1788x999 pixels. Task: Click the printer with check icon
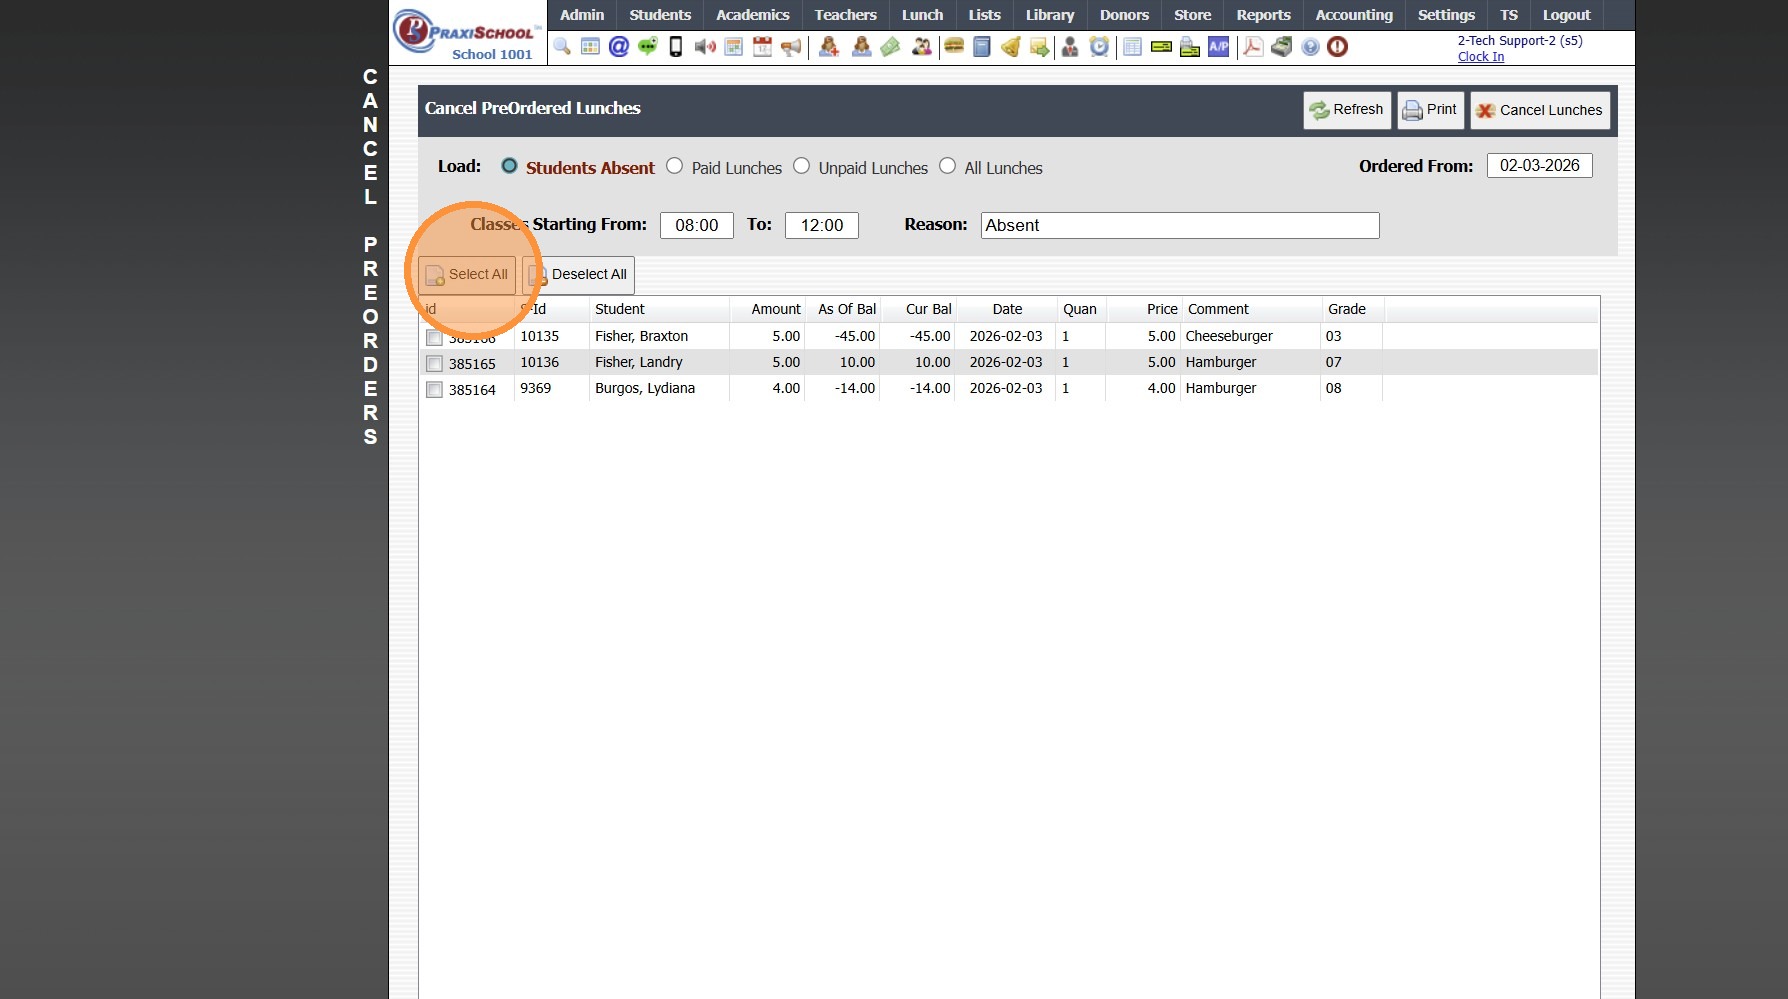click(1190, 47)
